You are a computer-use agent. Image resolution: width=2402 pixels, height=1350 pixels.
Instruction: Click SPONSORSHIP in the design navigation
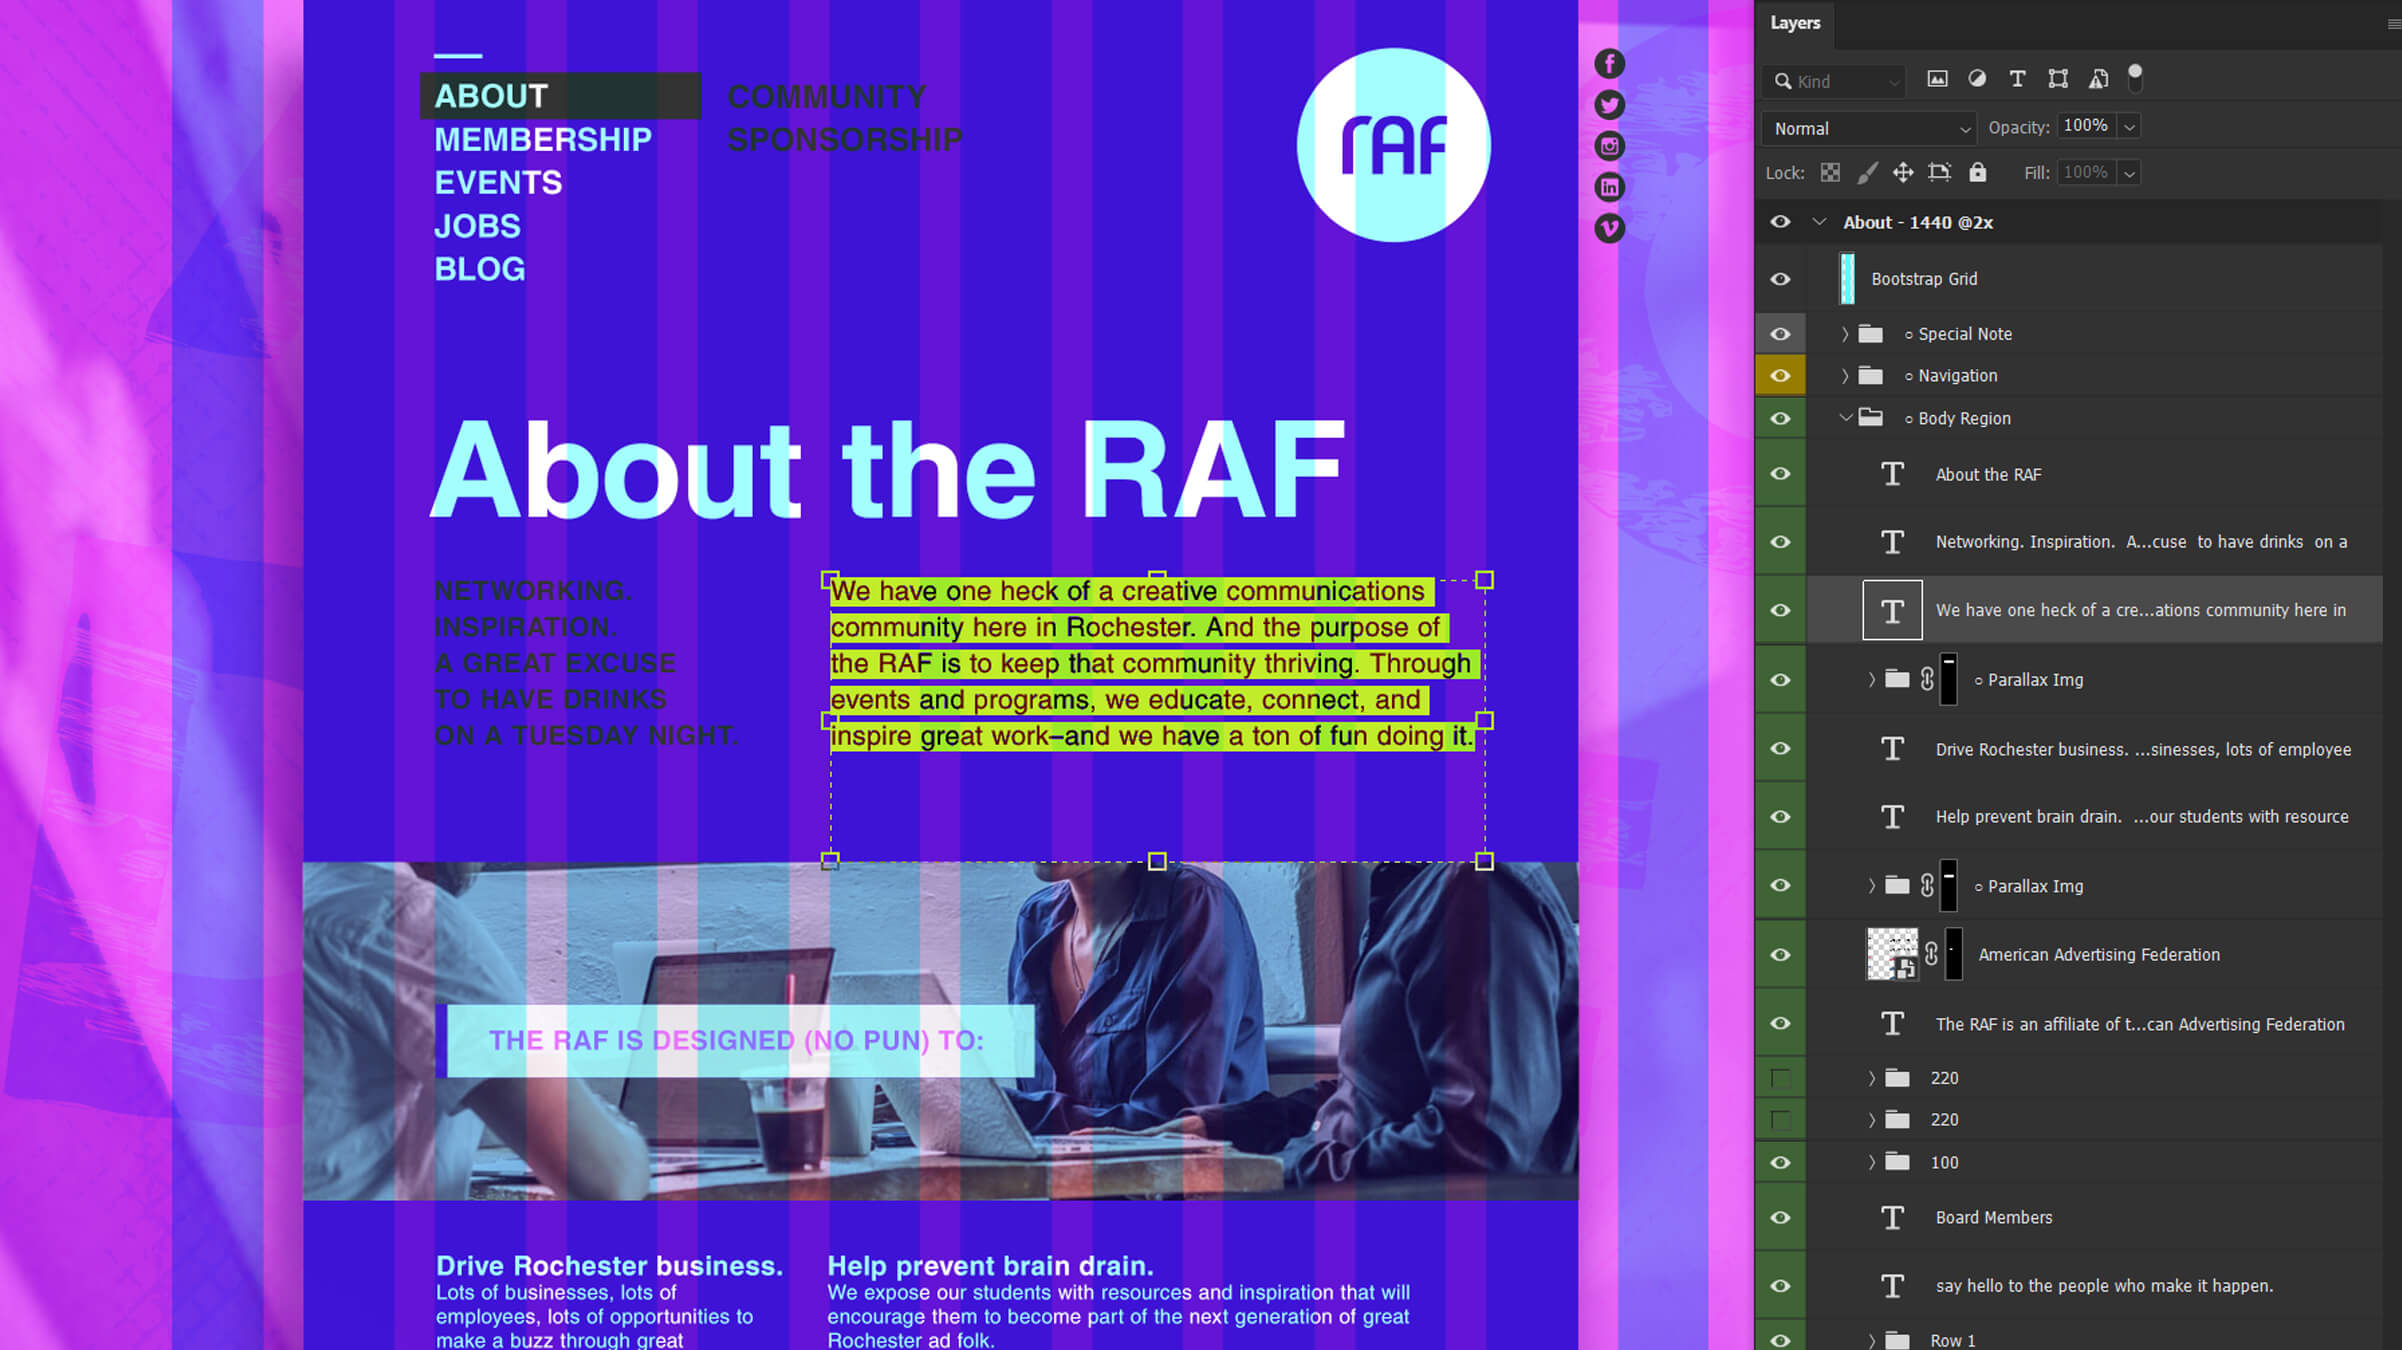tap(845, 140)
